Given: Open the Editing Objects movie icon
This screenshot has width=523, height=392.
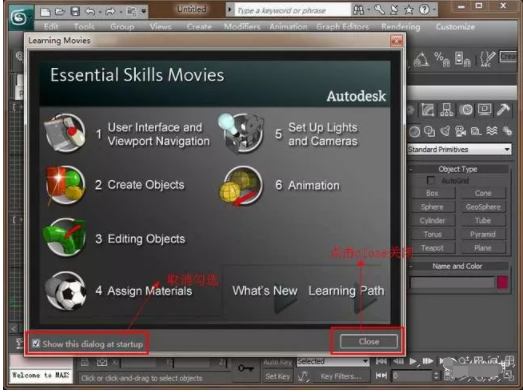Looking at the screenshot, I should [x=65, y=237].
